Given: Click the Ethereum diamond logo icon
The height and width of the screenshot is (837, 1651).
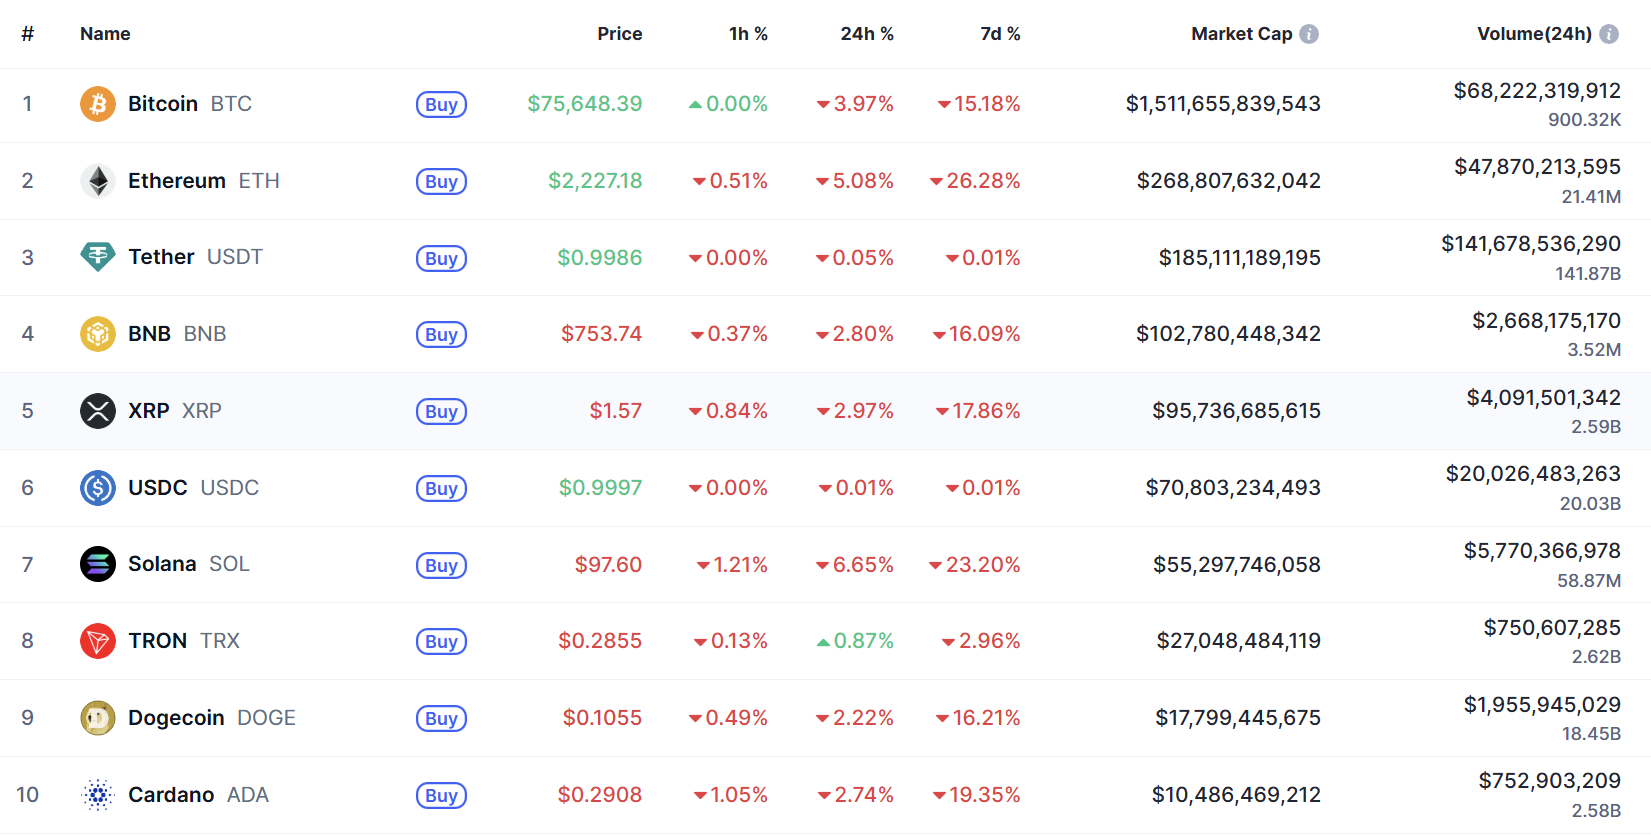Looking at the screenshot, I should pos(98,181).
